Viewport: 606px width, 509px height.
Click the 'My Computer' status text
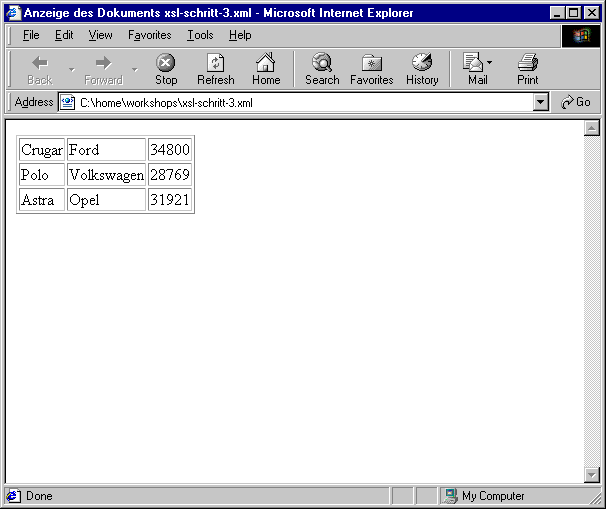[x=493, y=496]
